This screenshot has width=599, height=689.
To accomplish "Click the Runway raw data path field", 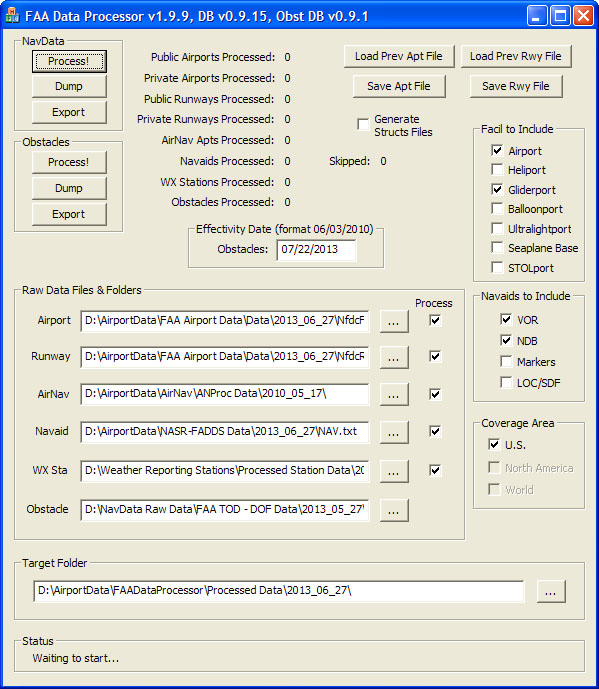I will click(x=225, y=356).
